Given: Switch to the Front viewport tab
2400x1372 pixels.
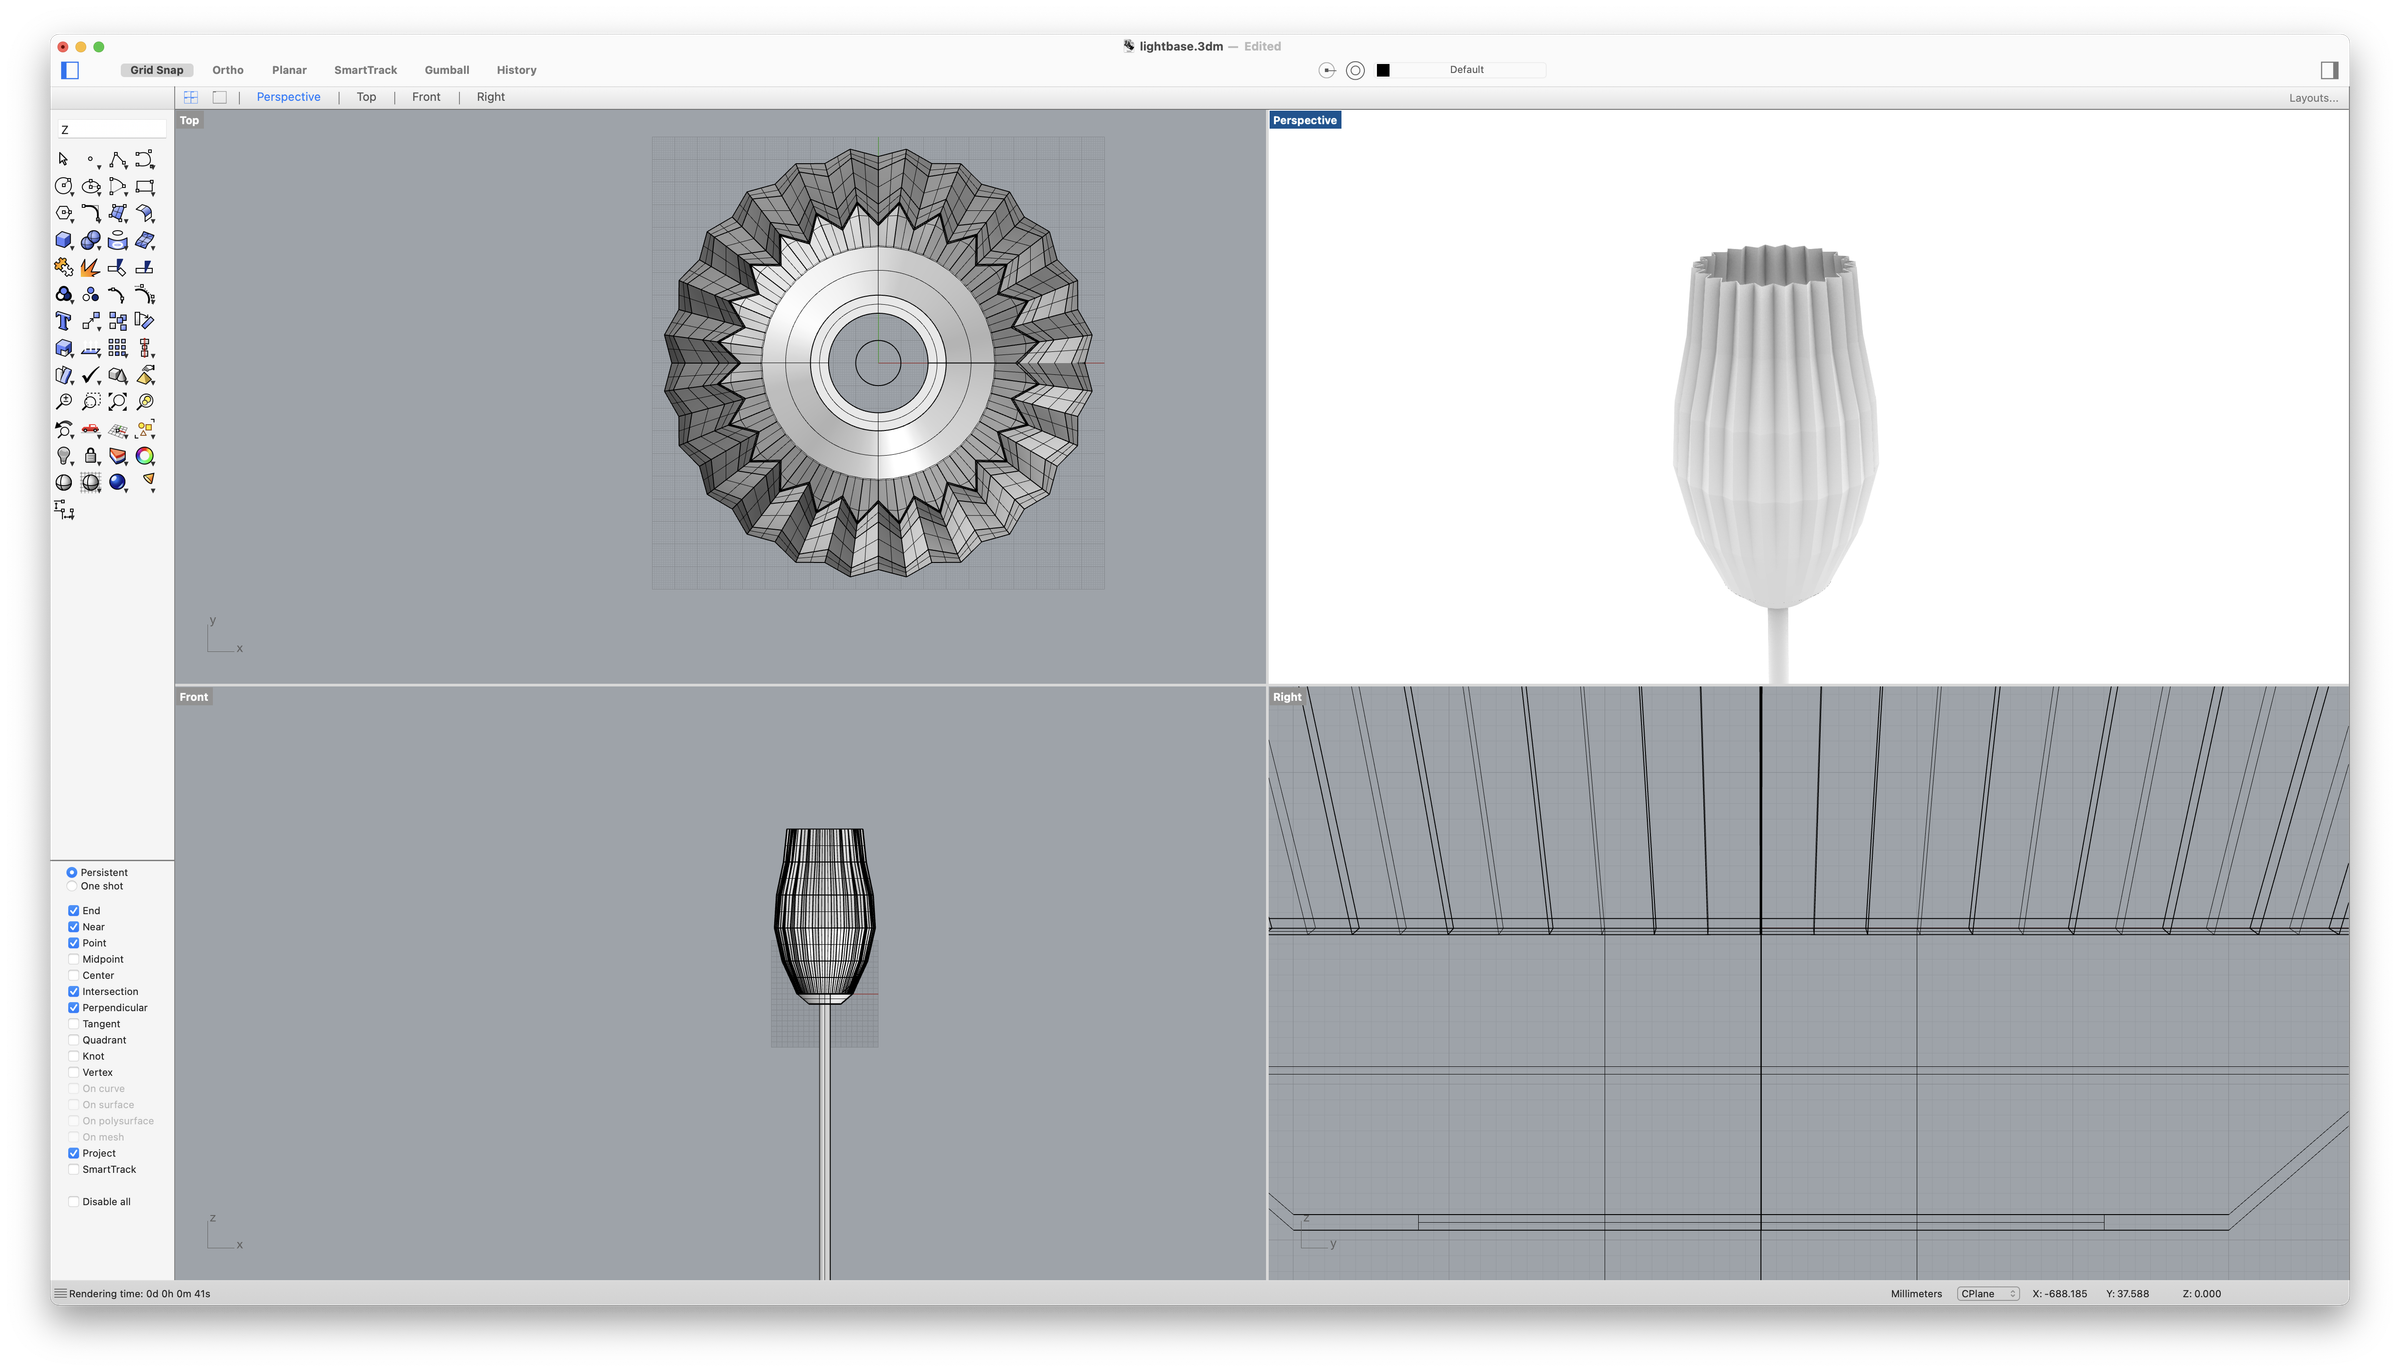Looking at the screenshot, I should coord(426,97).
